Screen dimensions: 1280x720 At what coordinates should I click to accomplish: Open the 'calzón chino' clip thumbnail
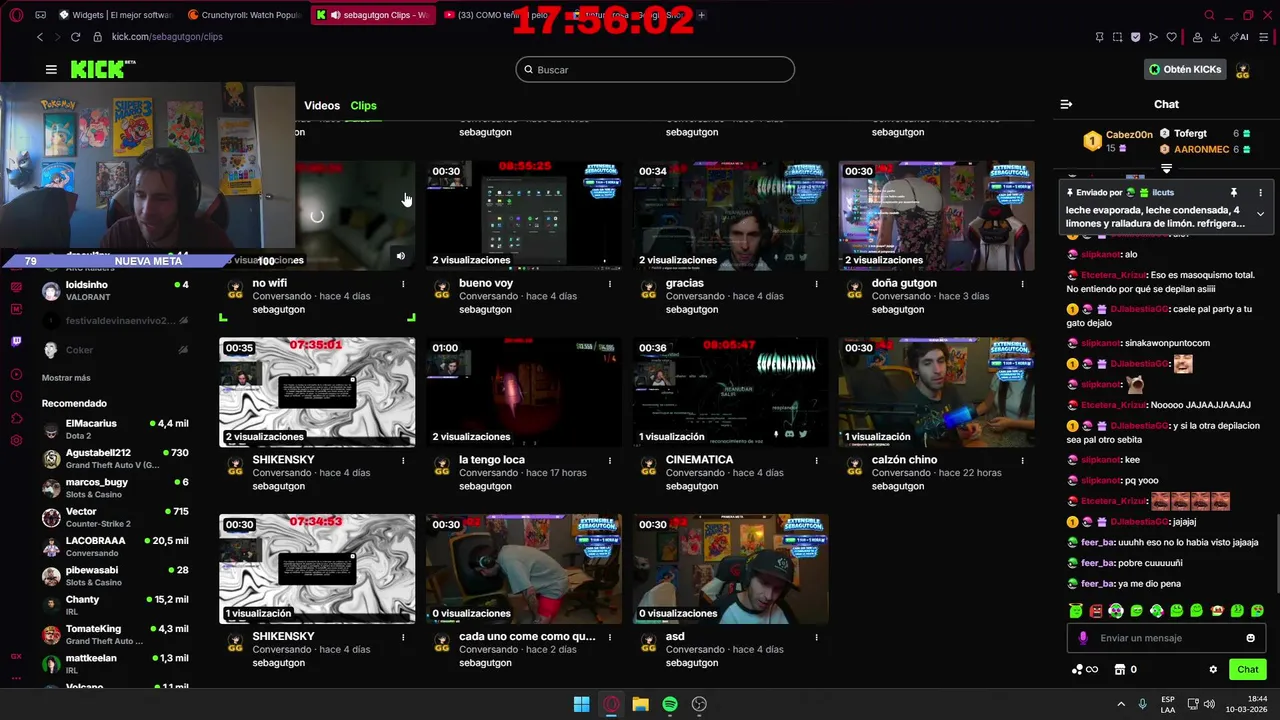pyautogui.click(x=936, y=392)
